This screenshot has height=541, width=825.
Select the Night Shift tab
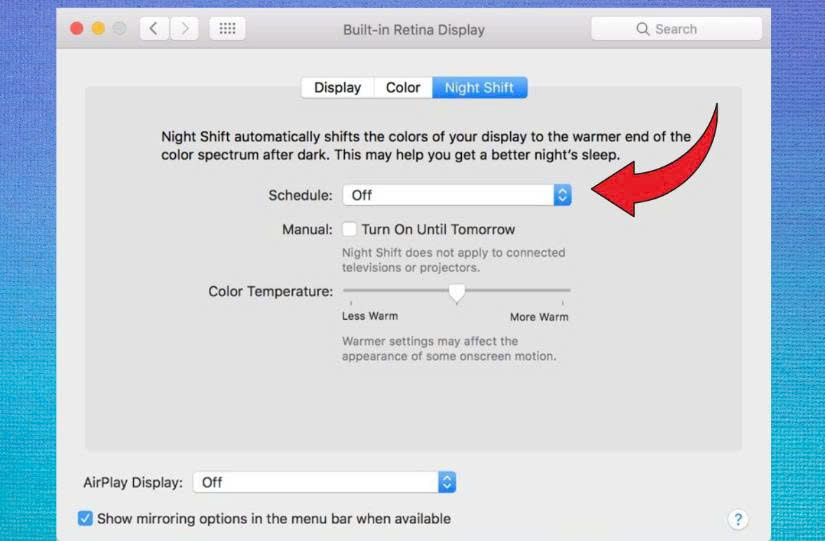tap(479, 87)
